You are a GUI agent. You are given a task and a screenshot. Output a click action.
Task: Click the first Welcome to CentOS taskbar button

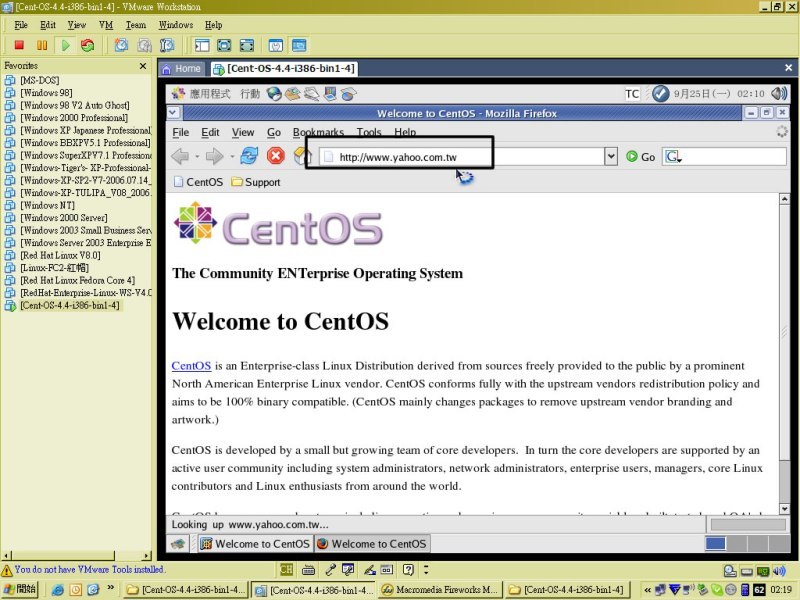[255, 544]
